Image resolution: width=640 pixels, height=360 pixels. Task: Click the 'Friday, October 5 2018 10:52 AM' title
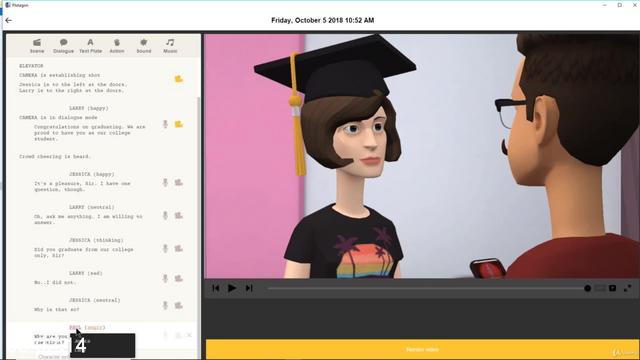coord(322,20)
